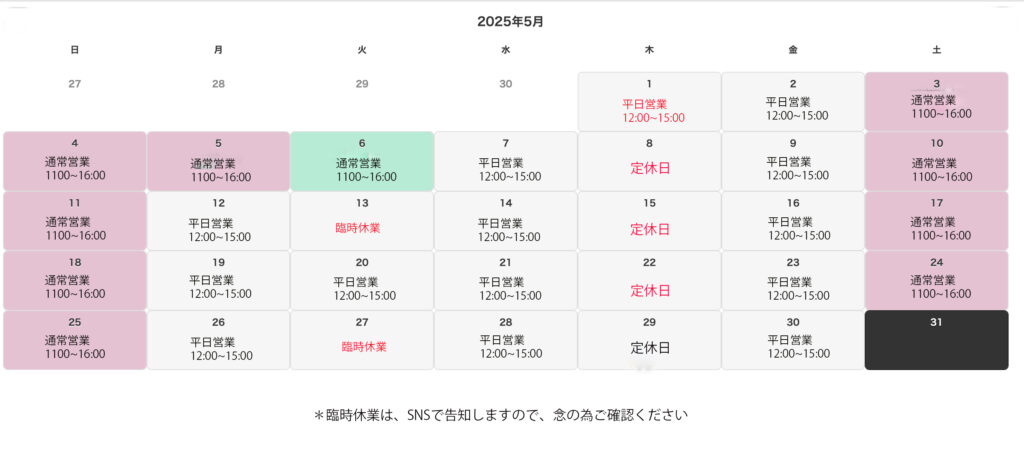Open May 27 臨時休業 date cell
Viewport: 1024px width, 461px height.
(362, 340)
